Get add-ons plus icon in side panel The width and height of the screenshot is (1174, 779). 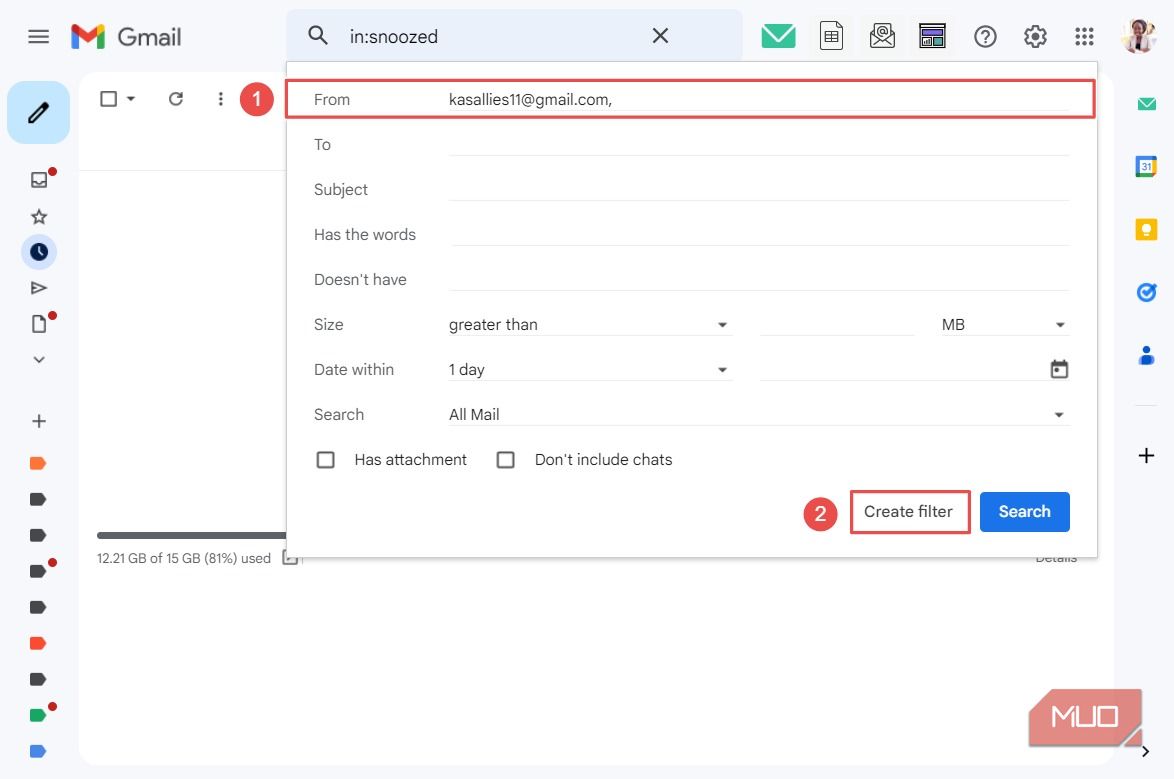click(x=1146, y=455)
